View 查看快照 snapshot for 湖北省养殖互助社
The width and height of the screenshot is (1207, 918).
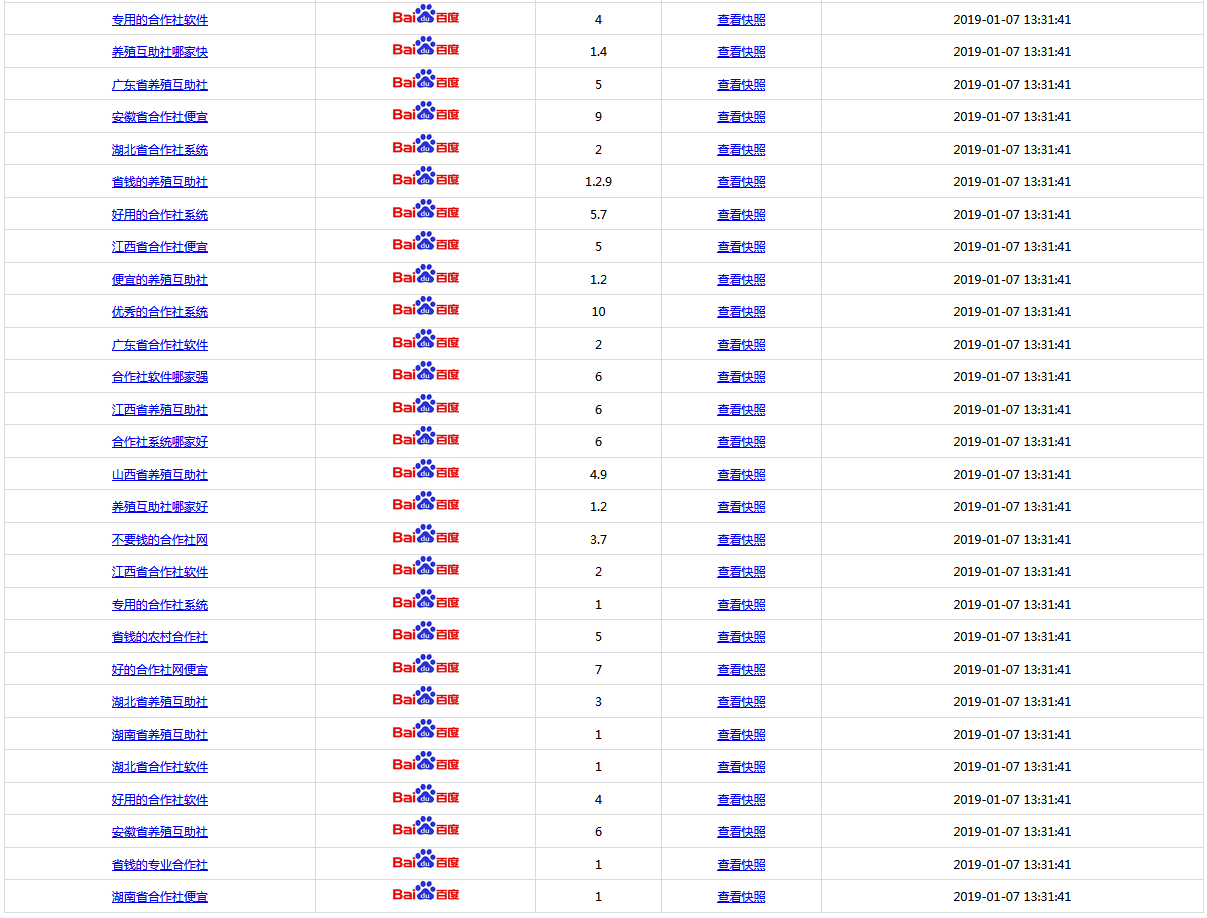coord(741,702)
